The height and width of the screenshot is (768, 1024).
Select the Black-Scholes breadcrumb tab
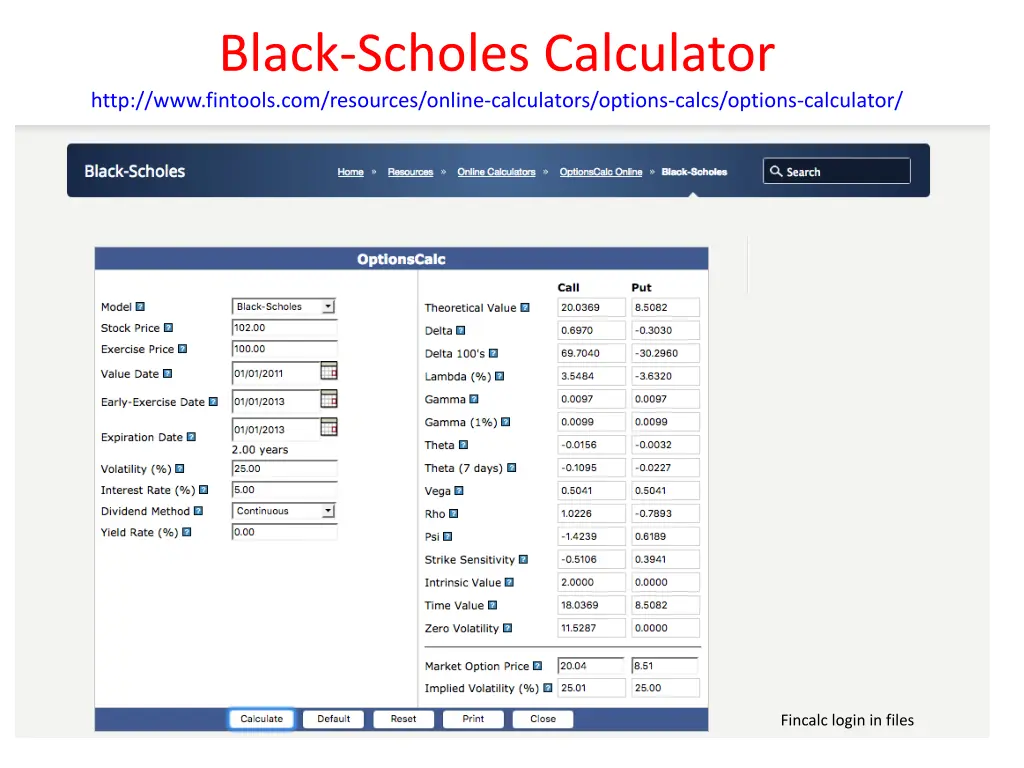coord(694,172)
